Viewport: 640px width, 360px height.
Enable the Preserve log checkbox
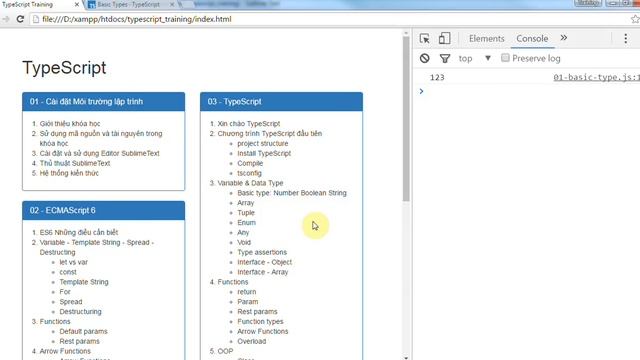[505, 58]
